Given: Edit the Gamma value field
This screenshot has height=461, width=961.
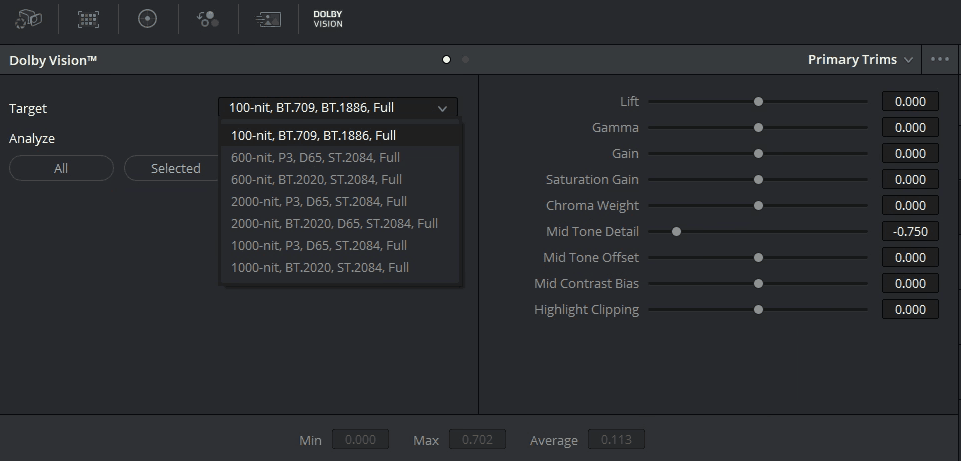Looking at the screenshot, I should point(910,128).
